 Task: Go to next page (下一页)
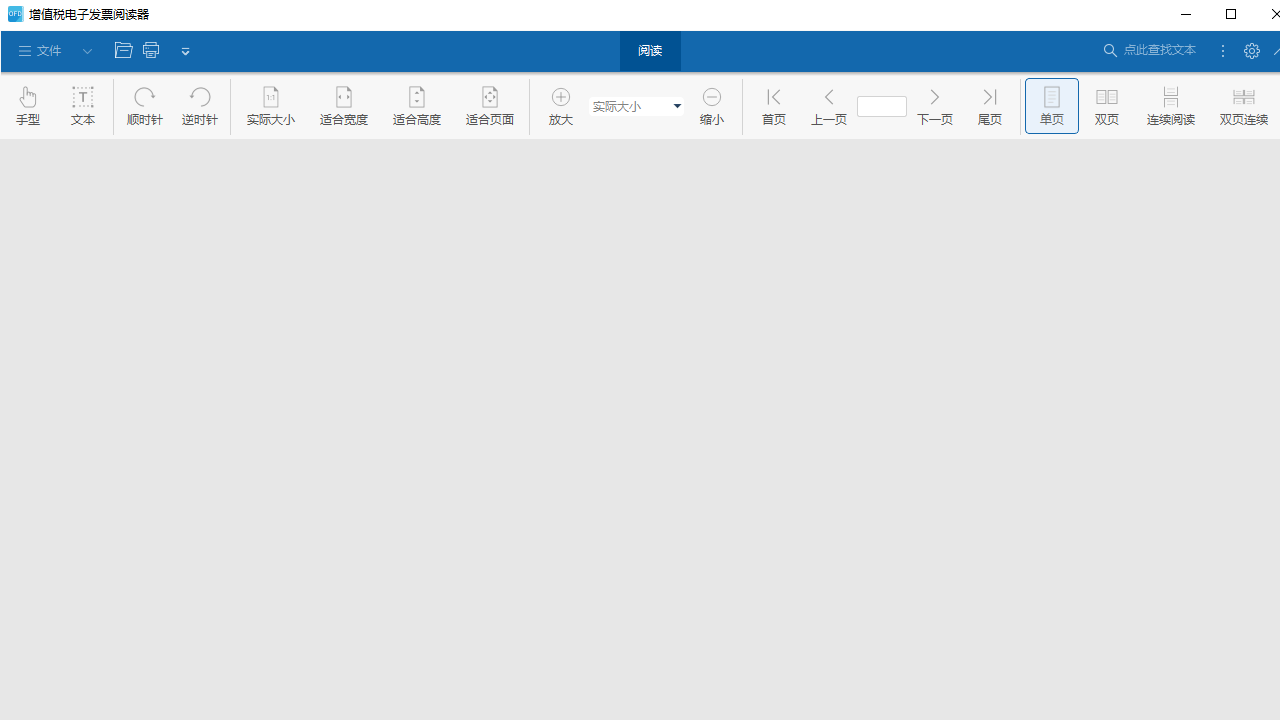point(935,106)
